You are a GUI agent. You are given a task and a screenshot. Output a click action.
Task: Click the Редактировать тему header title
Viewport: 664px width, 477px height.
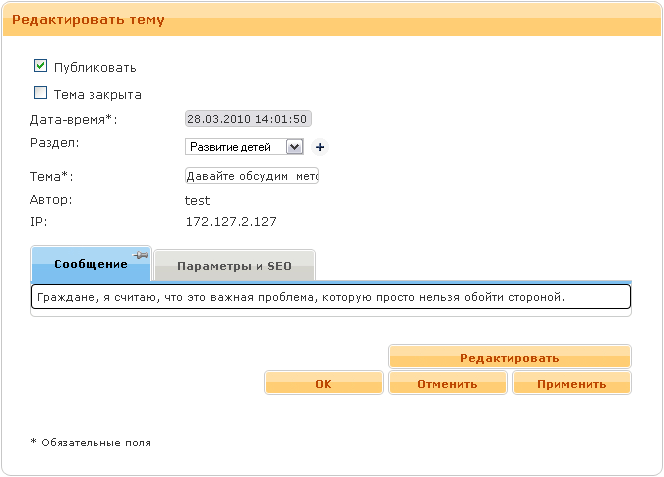tap(88, 20)
